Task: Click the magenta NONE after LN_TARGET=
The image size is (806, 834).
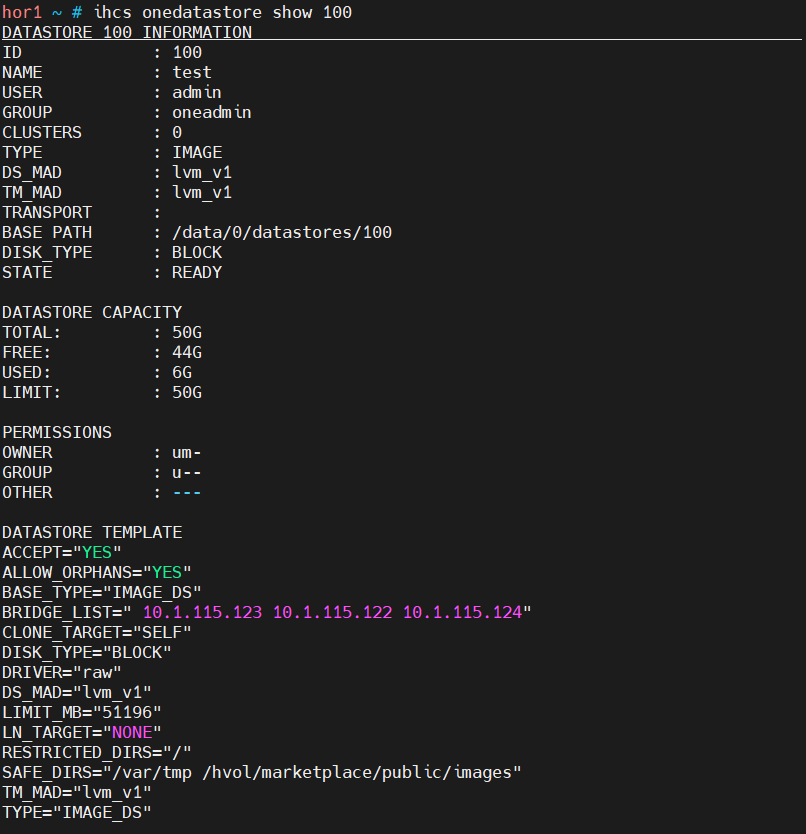Action: tap(132, 732)
